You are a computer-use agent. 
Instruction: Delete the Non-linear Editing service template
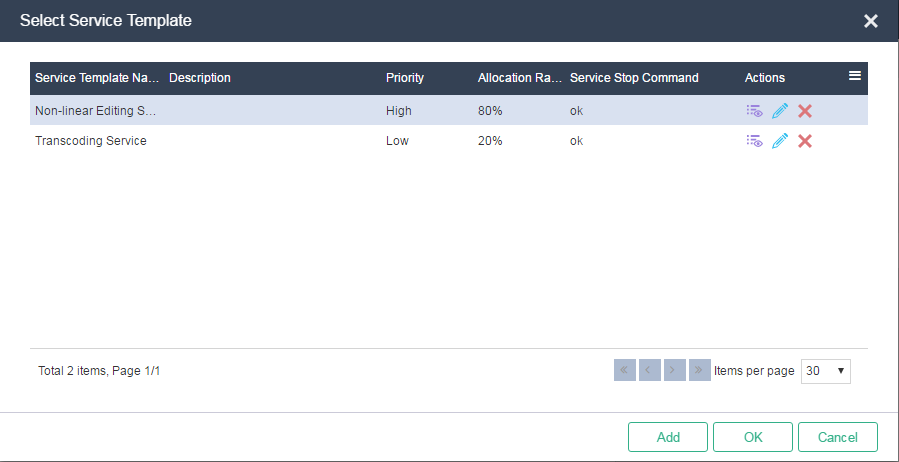[805, 111]
